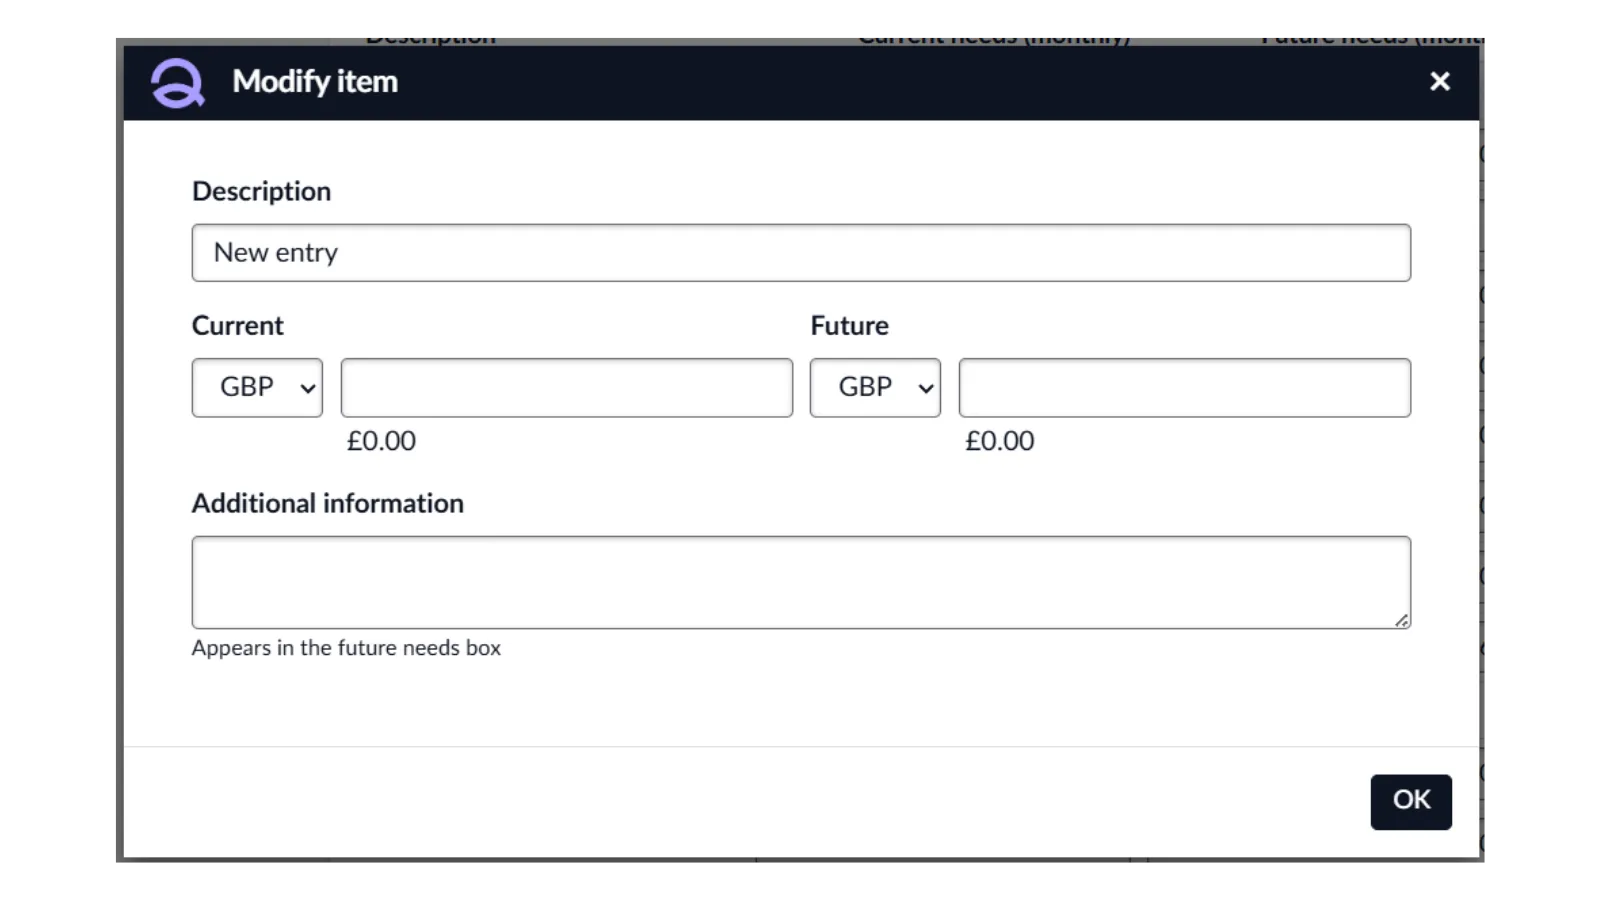This screenshot has width=1600, height=900.
Task: Click the Additional information label
Action: [328, 503]
